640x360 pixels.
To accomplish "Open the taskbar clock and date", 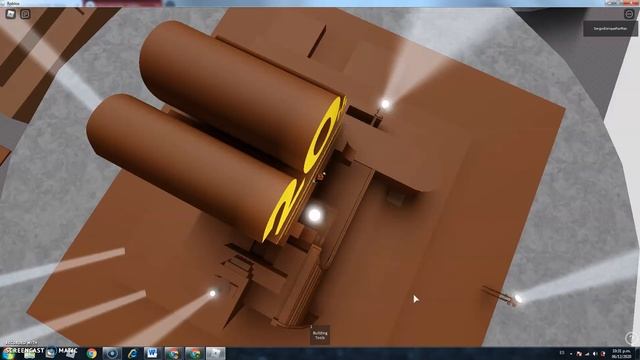I will 621,353.
